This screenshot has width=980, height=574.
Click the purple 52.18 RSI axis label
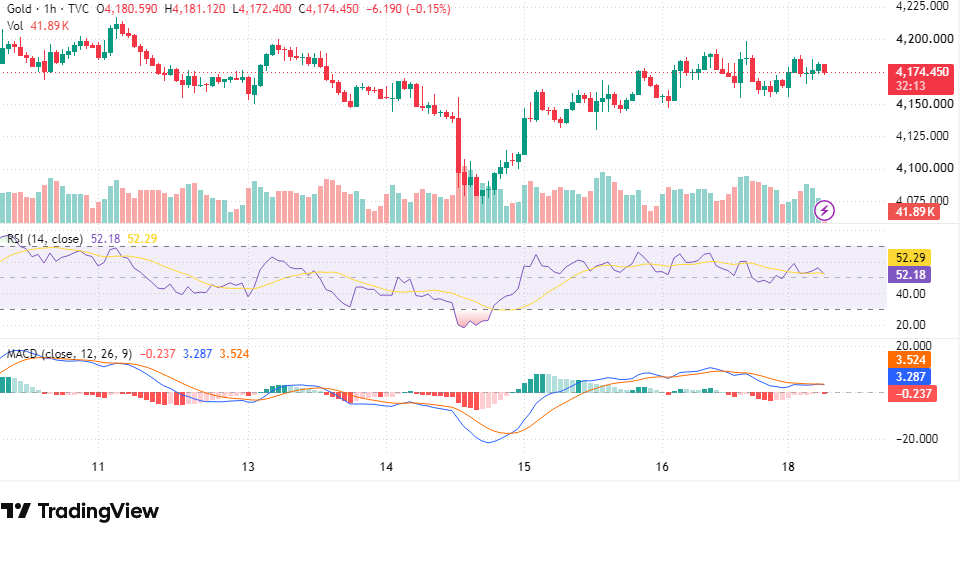(x=910, y=274)
